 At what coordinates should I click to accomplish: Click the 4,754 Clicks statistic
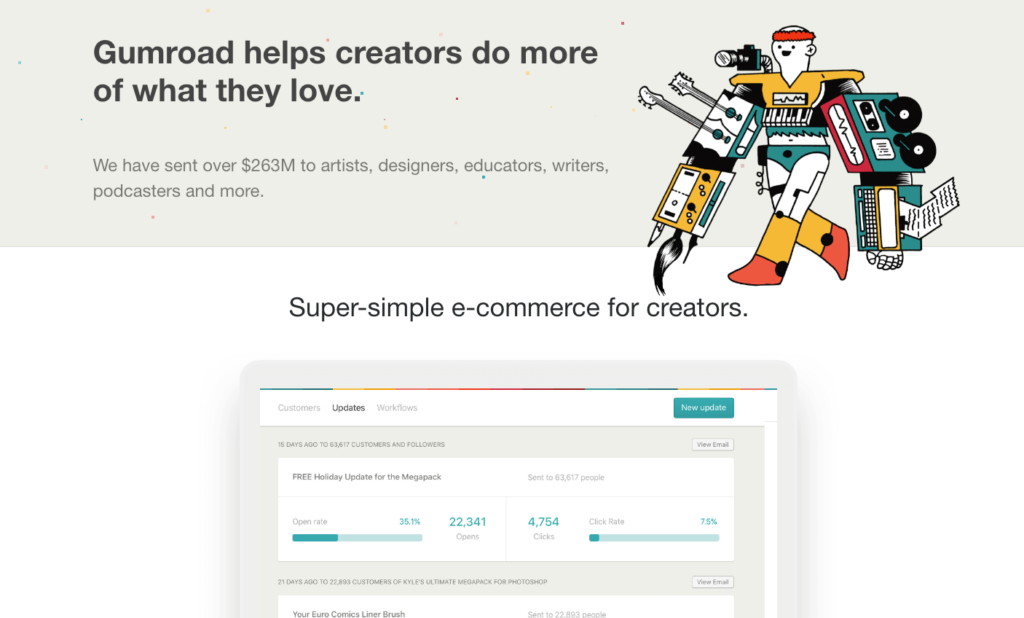pyautogui.click(x=543, y=528)
